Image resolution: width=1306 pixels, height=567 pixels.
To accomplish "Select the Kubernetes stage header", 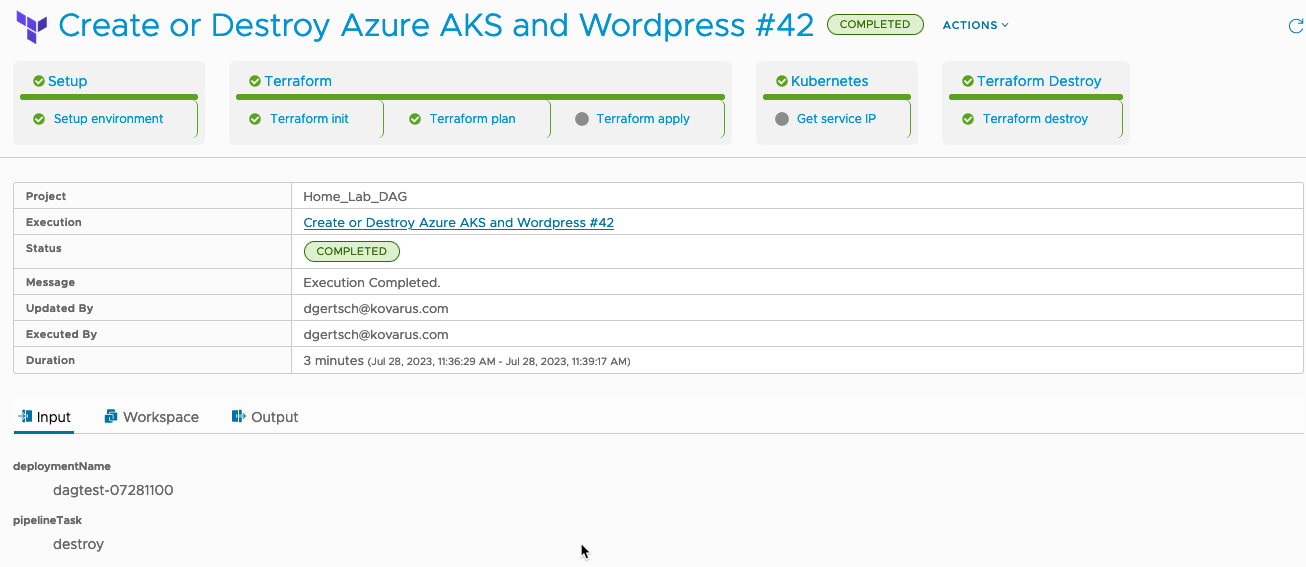I will [829, 81].
